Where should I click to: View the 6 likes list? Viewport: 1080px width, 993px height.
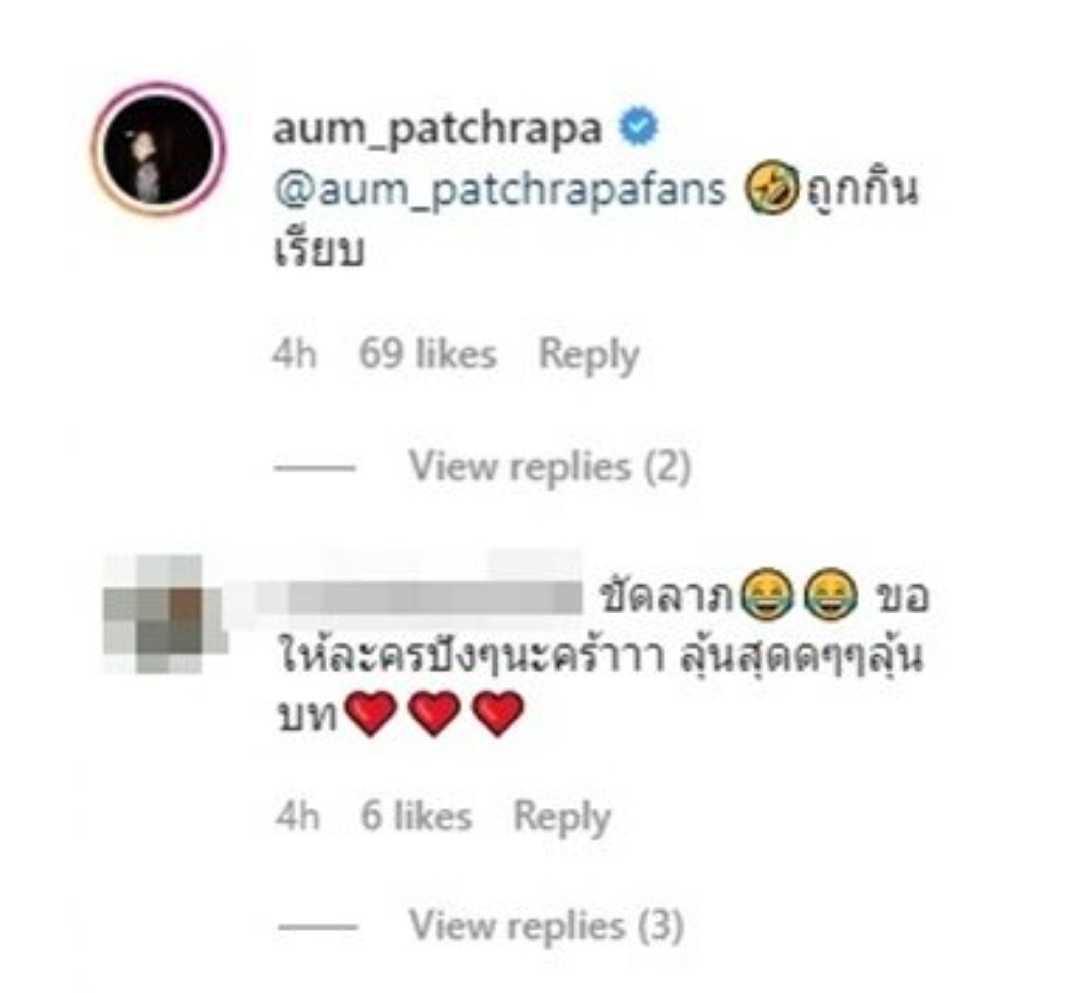(x=417, y=817)
